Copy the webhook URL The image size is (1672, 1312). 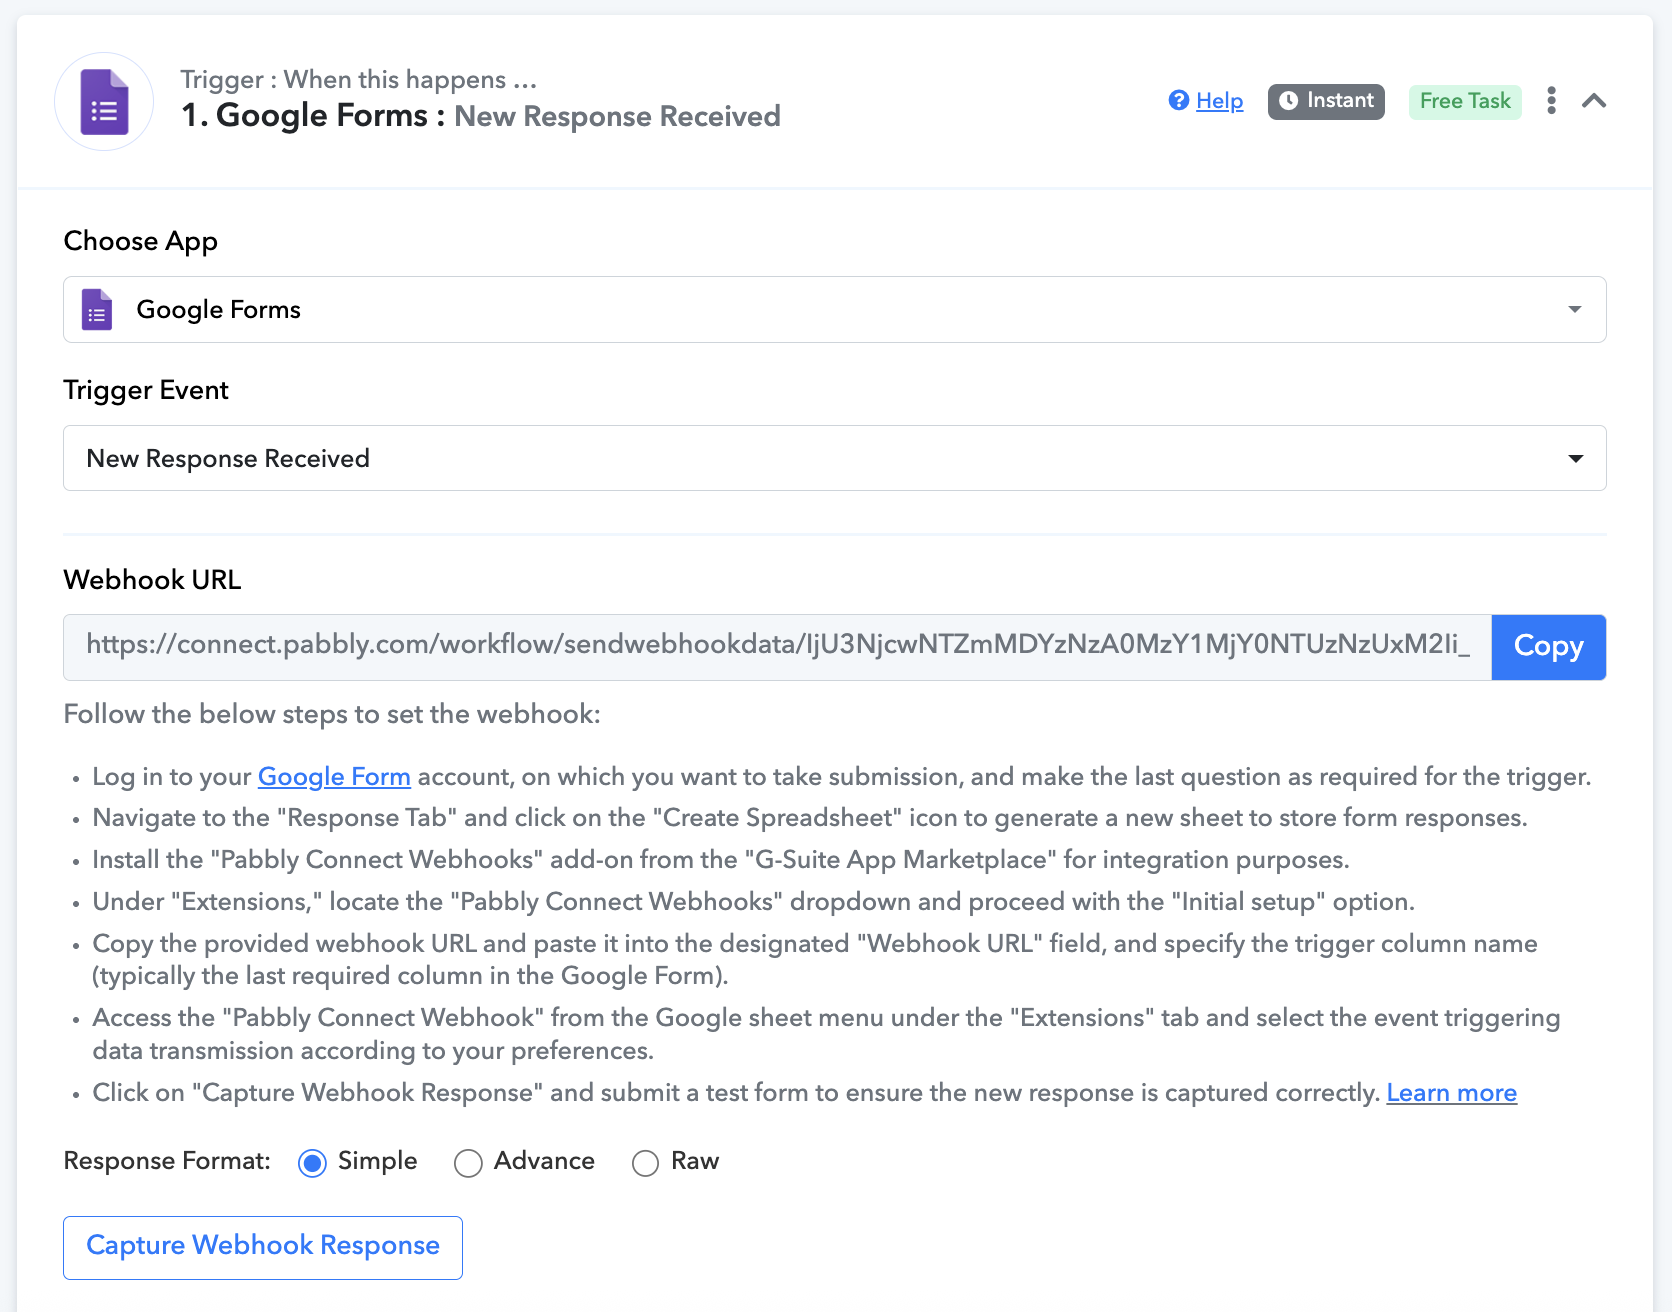point(1548,647)
